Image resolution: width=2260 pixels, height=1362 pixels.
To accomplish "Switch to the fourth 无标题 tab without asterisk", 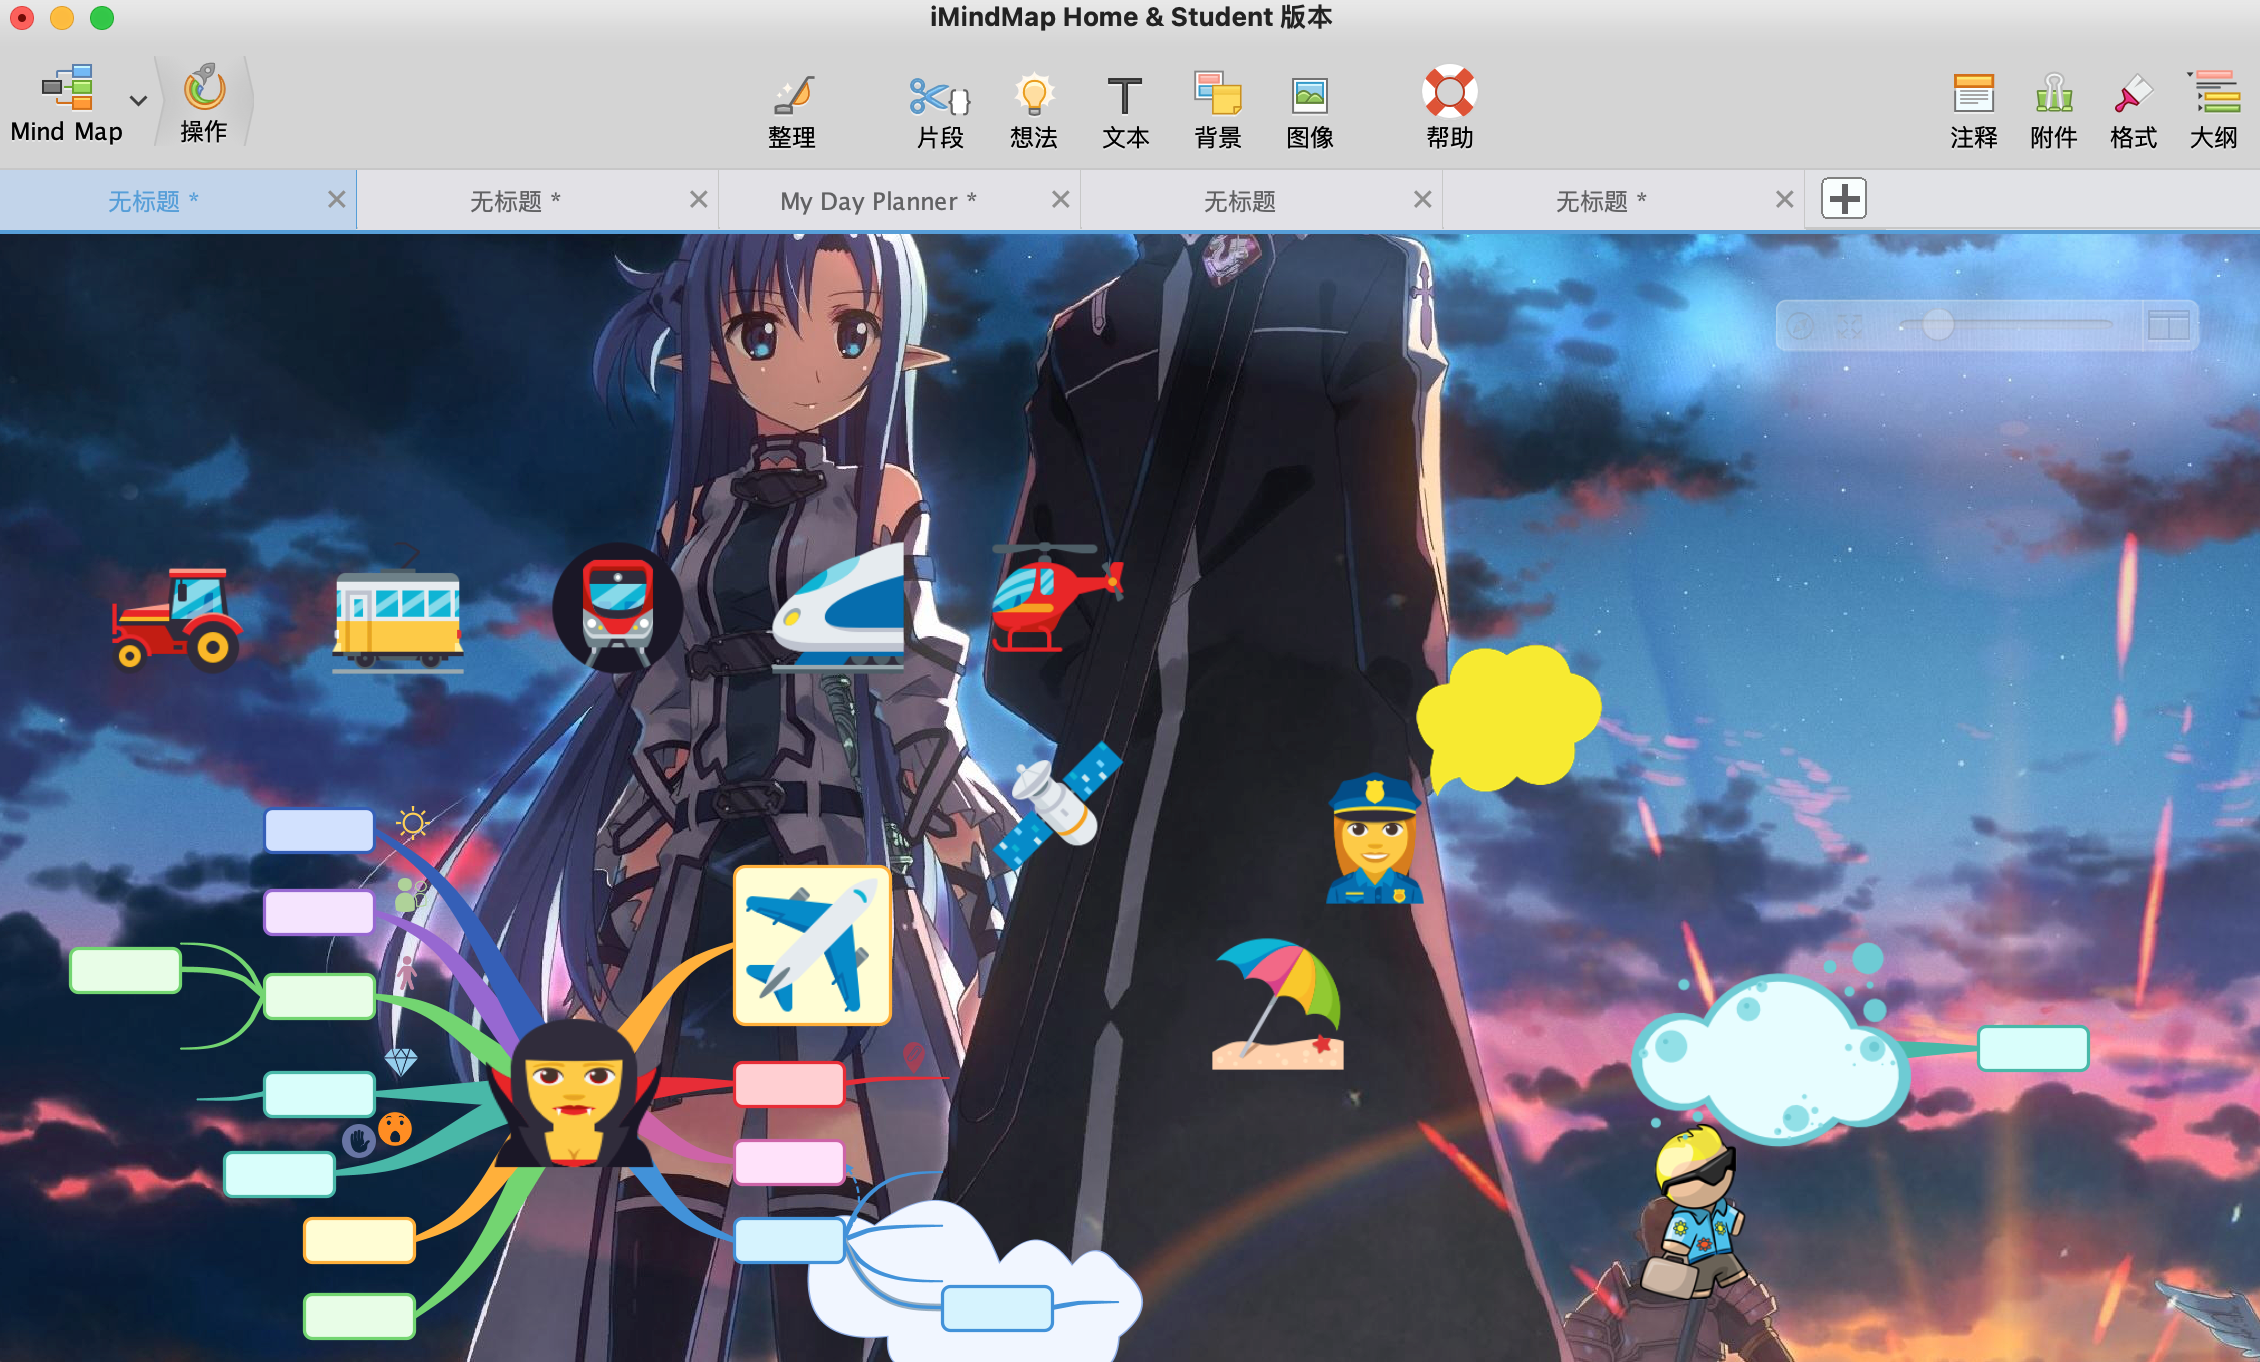I will pyautogui.click(x=1239, y=201).
